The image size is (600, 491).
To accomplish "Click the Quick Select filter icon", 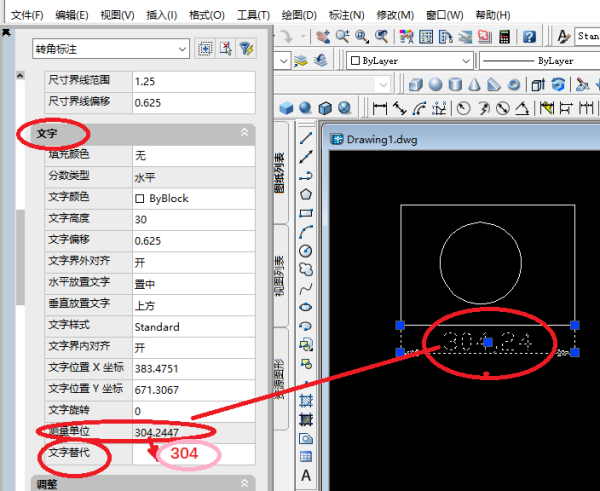I will tap(246, 48).
